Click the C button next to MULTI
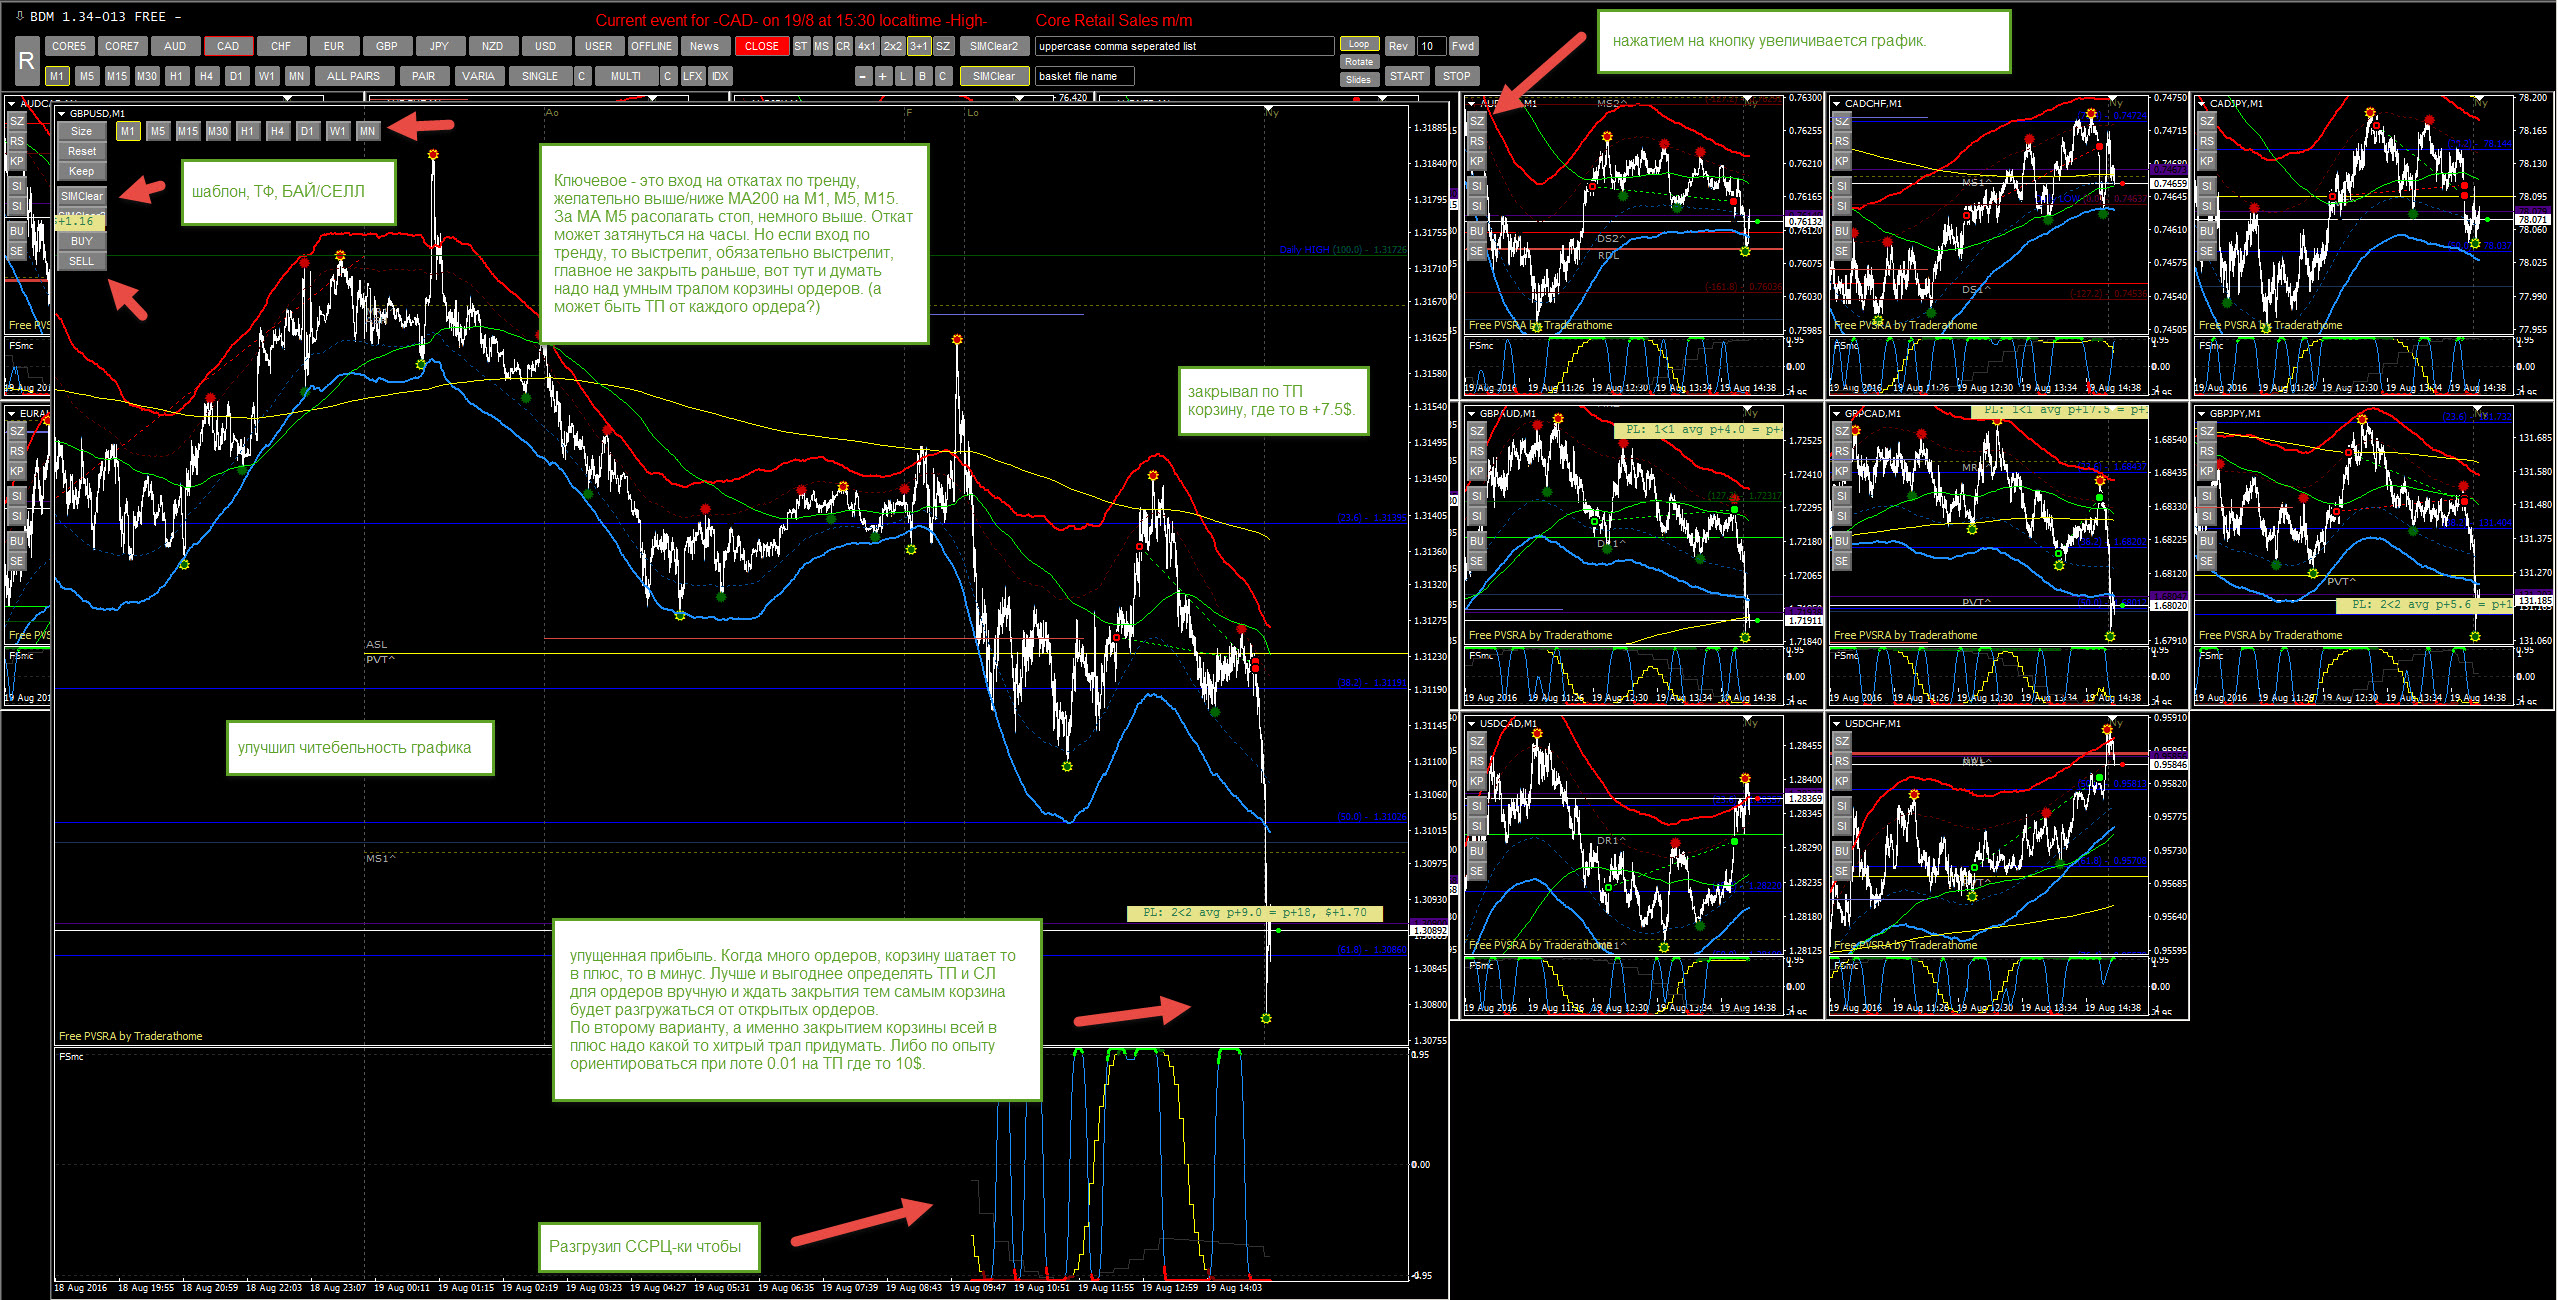 click(668, 76)
